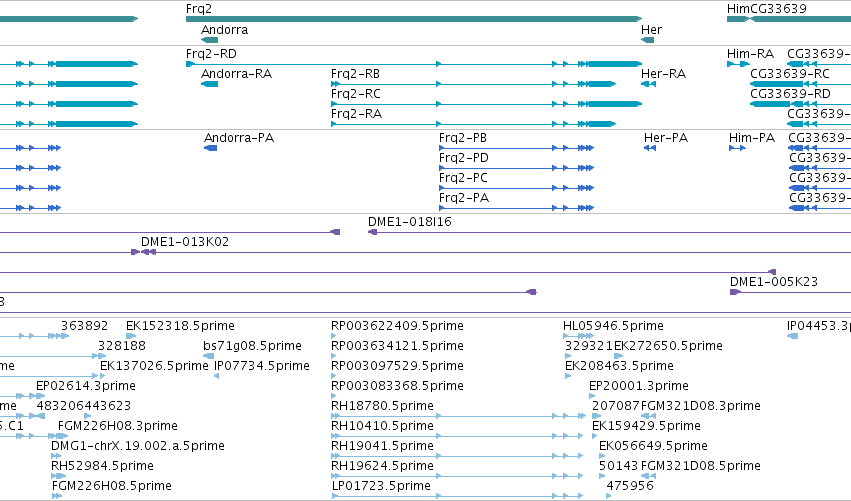Select the Him-PA protein glyph

point(737,148)
